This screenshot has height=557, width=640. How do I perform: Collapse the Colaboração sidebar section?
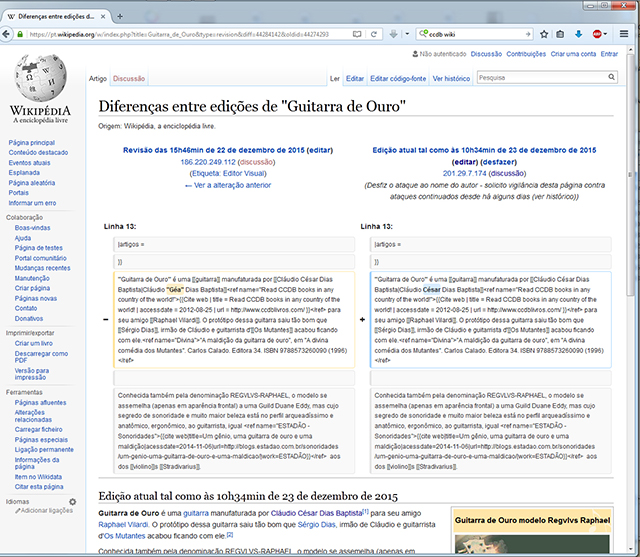(24, 217)
